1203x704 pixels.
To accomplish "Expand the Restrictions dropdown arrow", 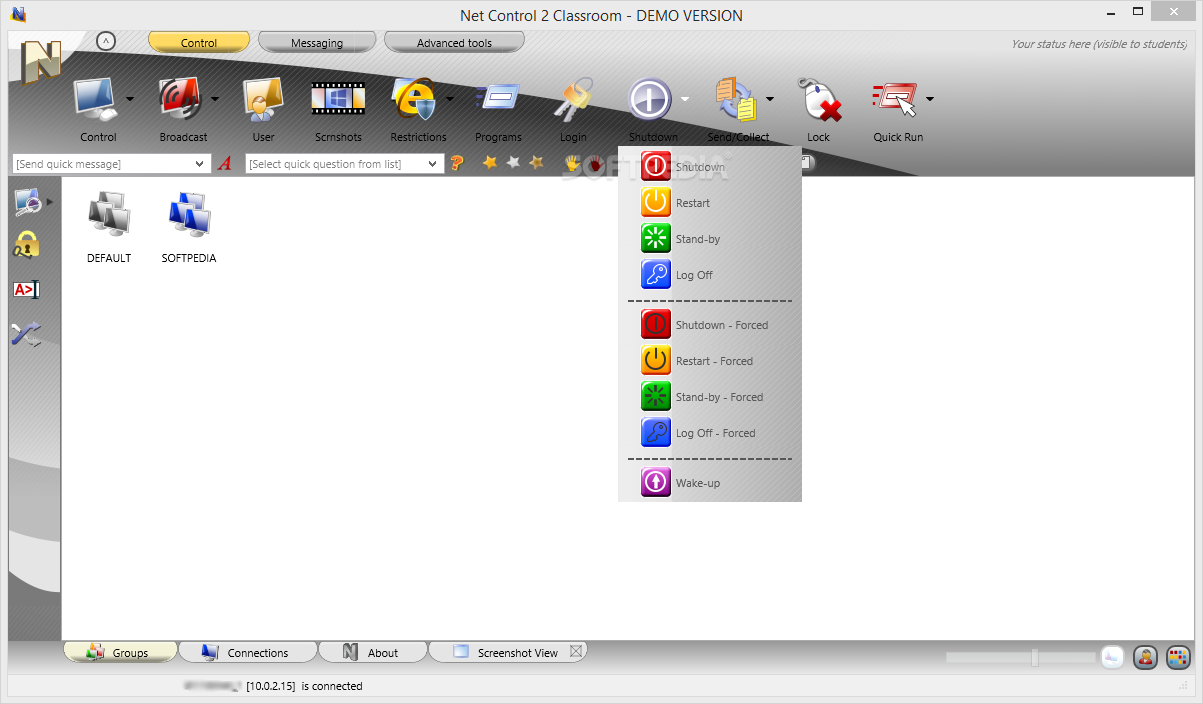I will [450, 99].
